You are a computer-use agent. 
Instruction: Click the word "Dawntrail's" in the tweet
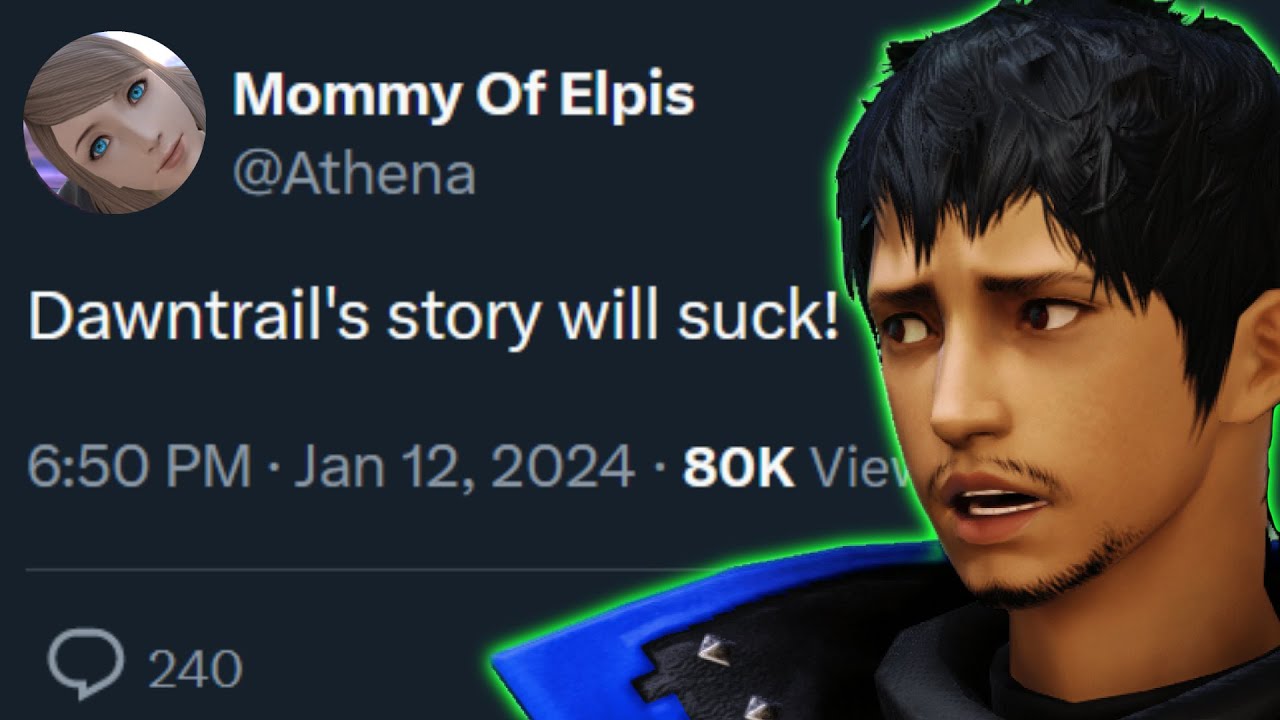coord(198,317)
